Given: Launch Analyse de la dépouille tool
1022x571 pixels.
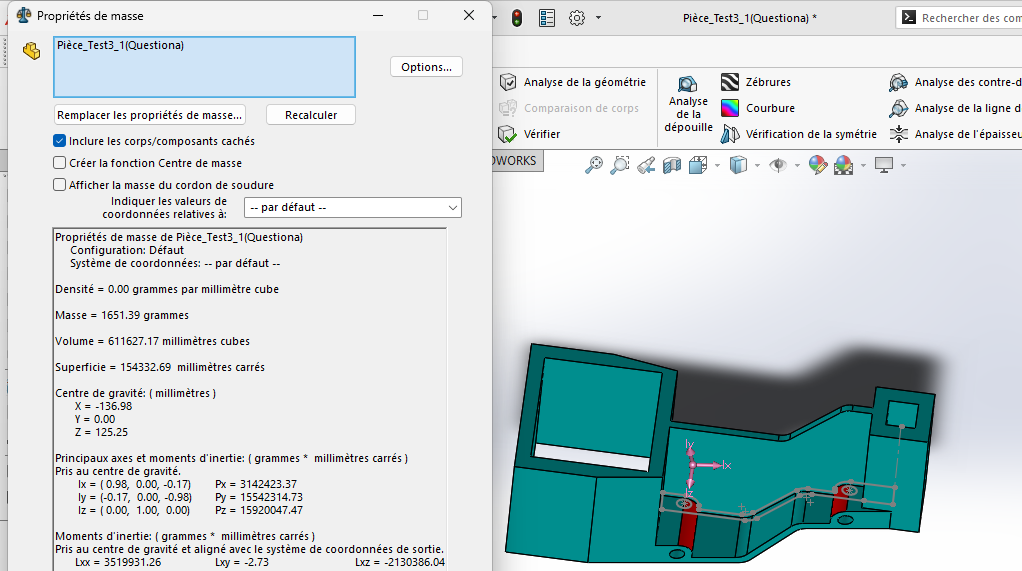Looking at the screenshot, I should pos(688,104).
